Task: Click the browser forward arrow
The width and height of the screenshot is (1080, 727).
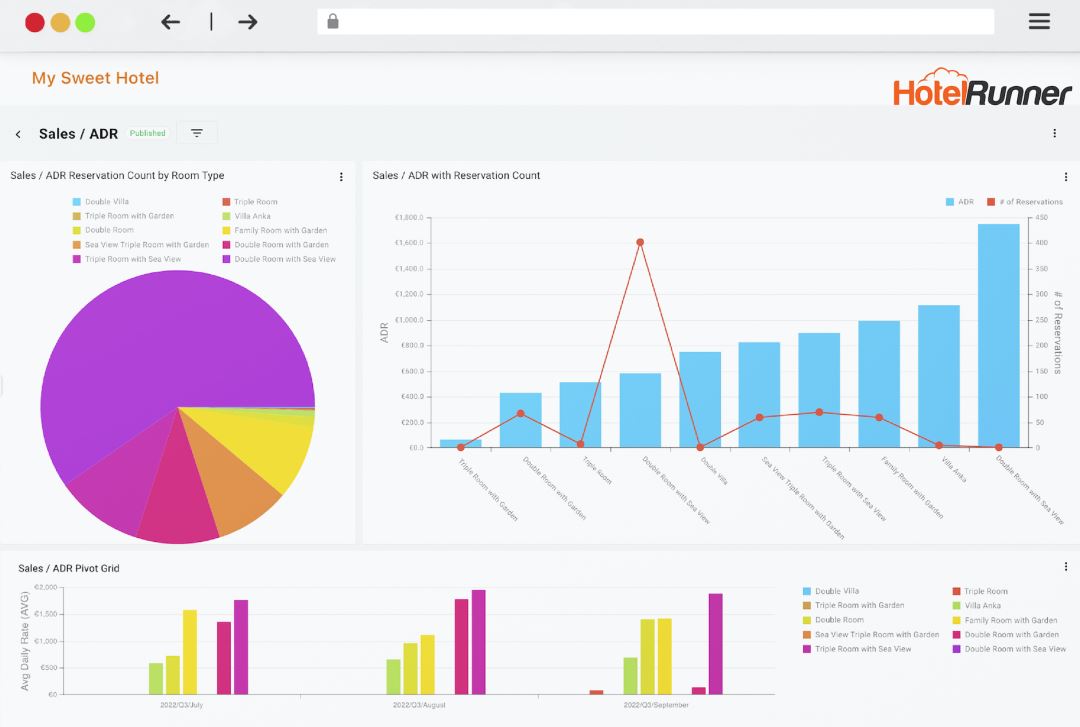Action: click(x=248, y=22)
